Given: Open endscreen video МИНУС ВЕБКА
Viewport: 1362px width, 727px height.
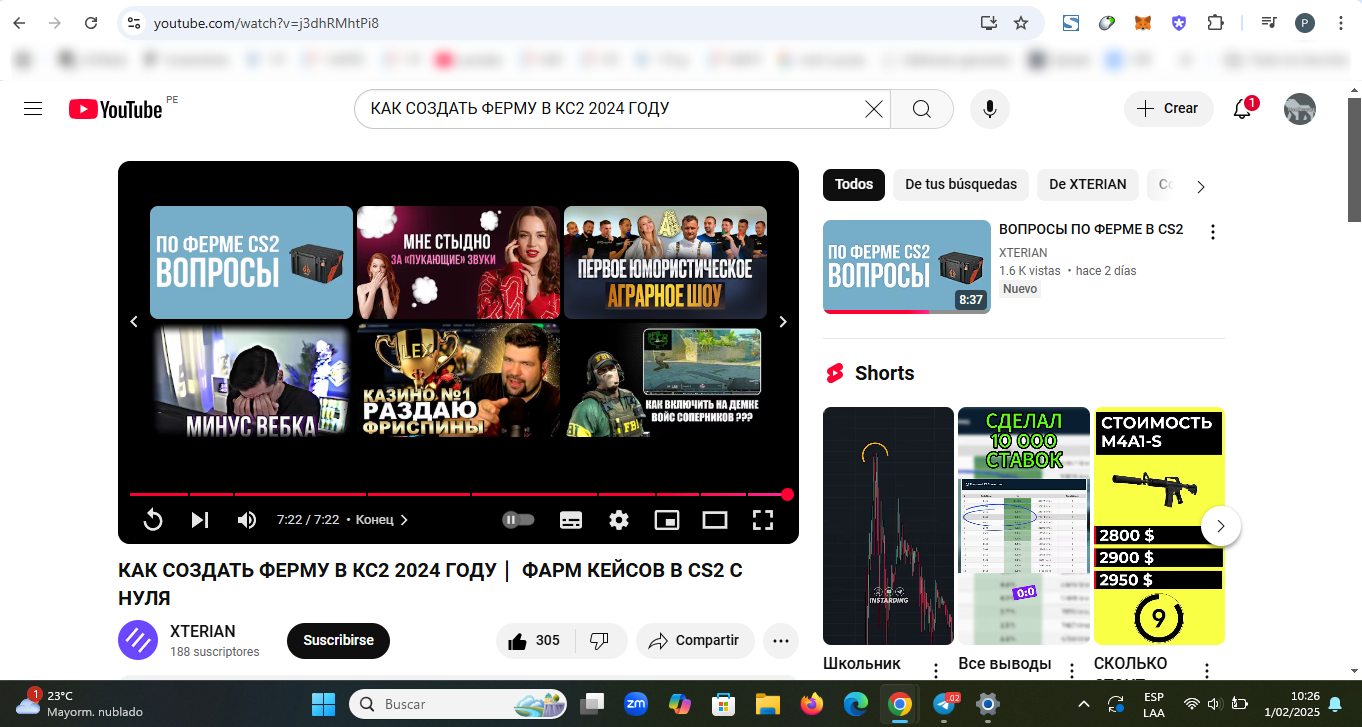Looking at the screenshot, I should tap(251, 381).
